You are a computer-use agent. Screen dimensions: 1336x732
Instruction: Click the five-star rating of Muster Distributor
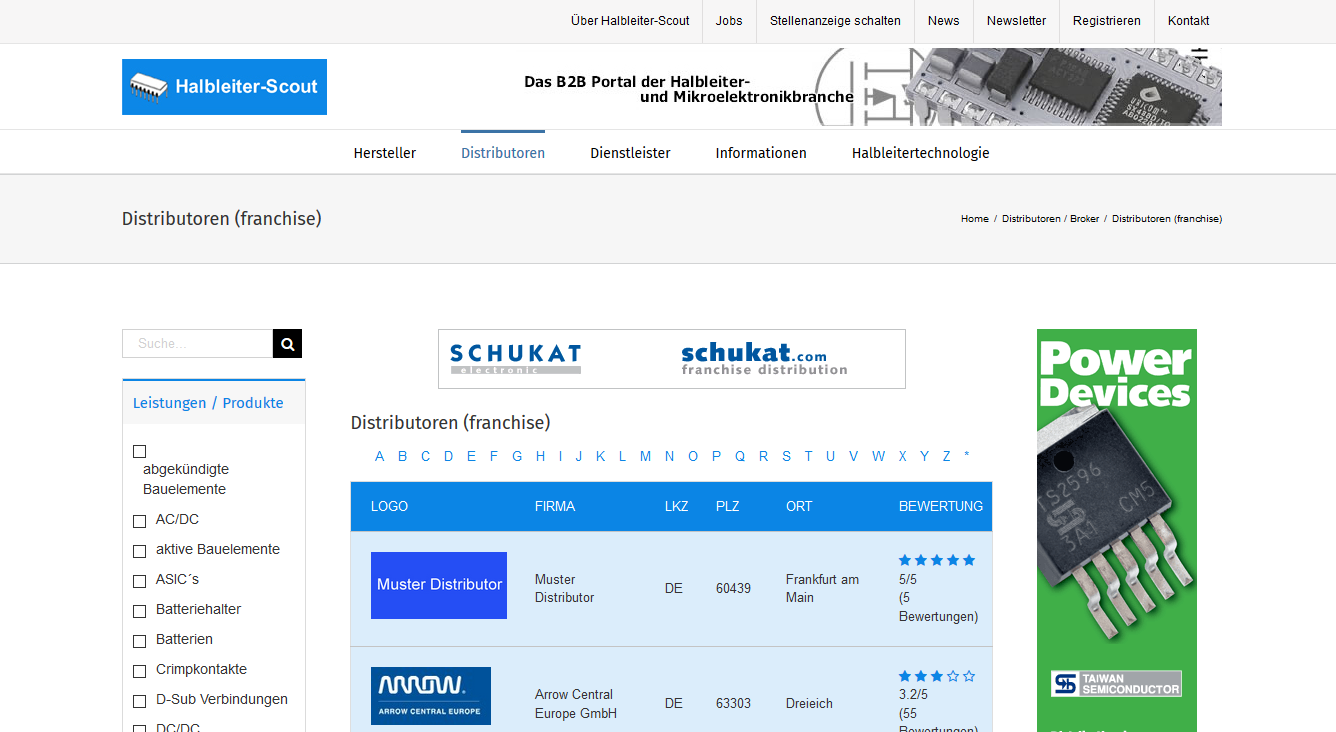click(937, 560)
